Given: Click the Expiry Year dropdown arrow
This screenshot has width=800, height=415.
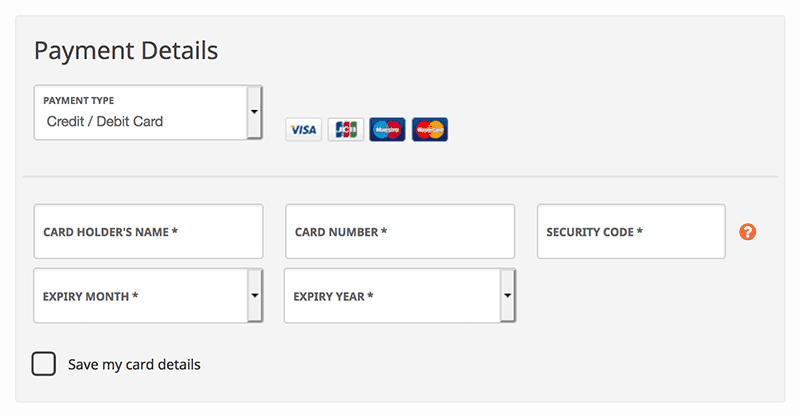Looking at the screenshot, I should pyautogui.click(x=507, y=296).
